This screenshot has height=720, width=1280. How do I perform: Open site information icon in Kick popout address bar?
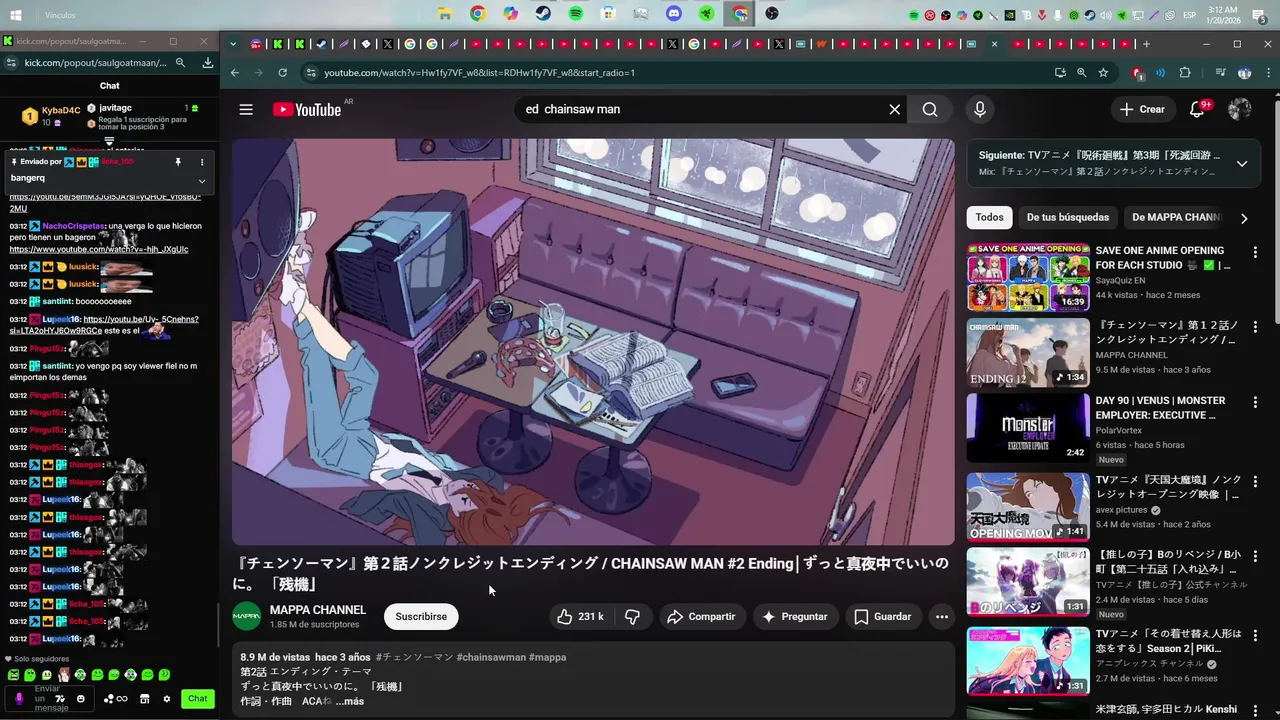pos(10,62)
